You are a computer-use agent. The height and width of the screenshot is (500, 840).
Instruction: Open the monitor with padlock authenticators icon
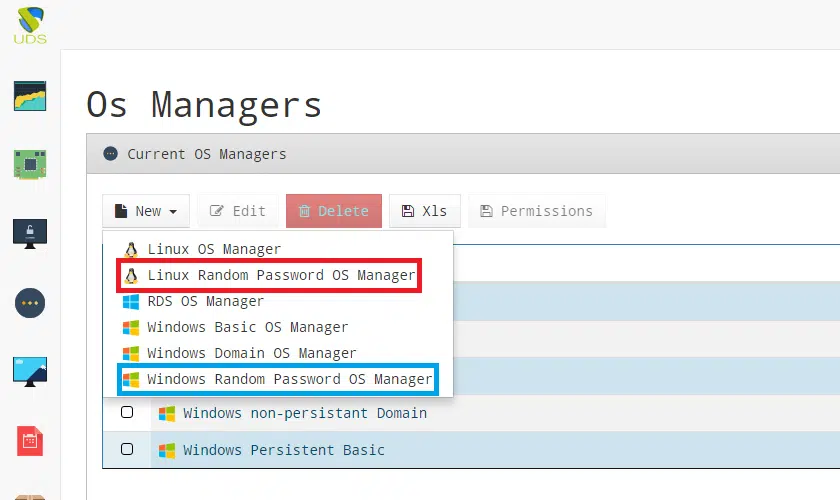tap(30, 234)
